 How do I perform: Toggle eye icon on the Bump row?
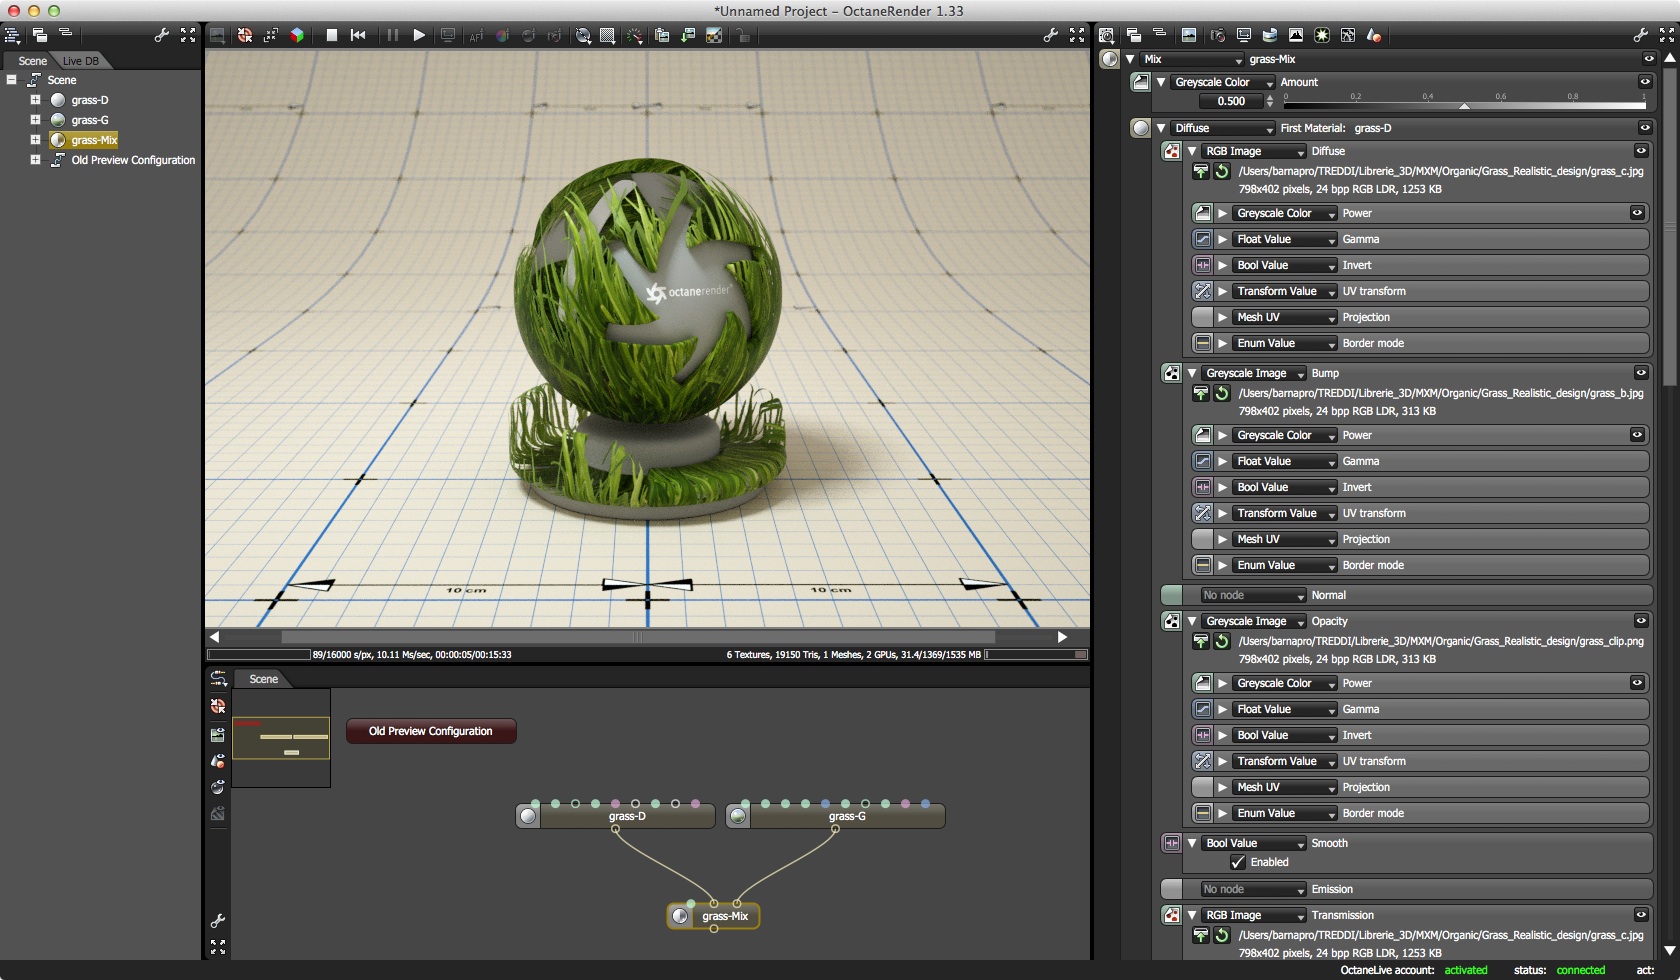point(1641,373)
